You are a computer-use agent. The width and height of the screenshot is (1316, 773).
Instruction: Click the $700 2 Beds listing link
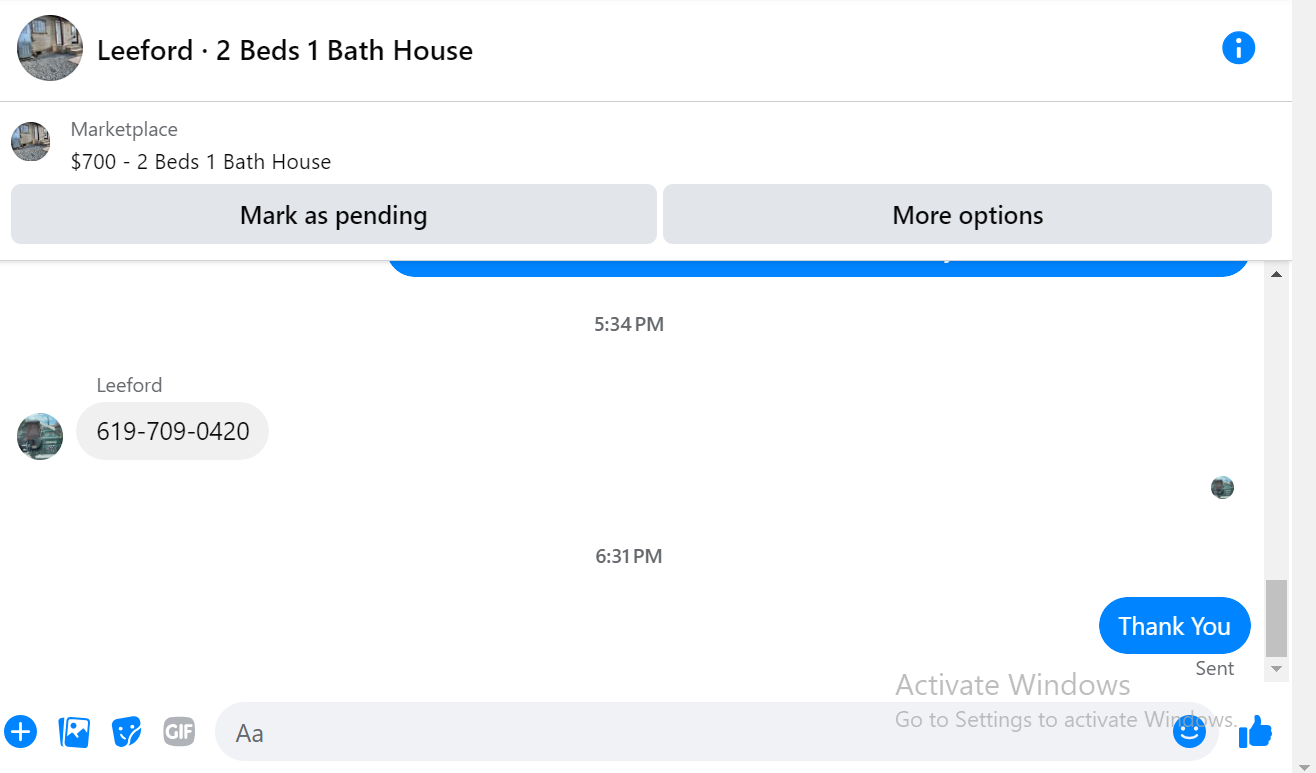pyautogui.click(x=201, y=162)
